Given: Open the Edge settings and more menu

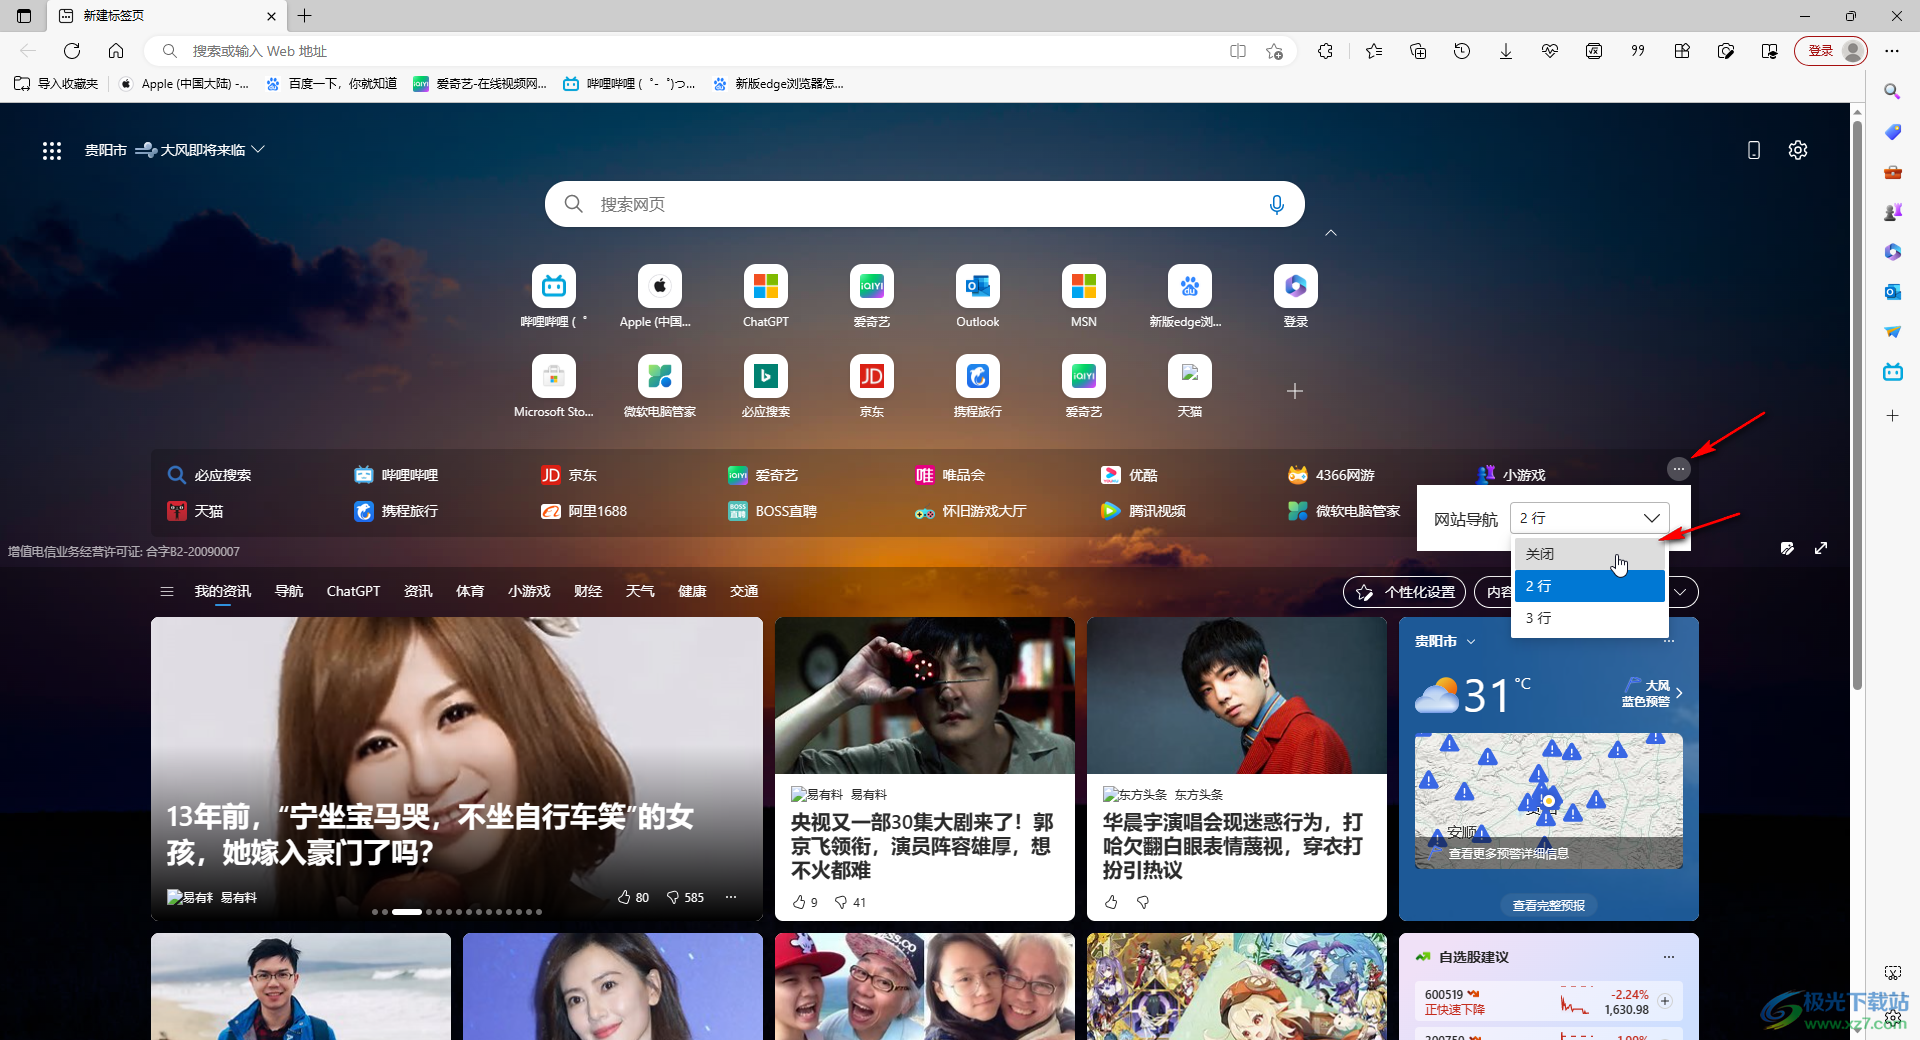Looking at the screenshot, I should tap(1892, 51).
